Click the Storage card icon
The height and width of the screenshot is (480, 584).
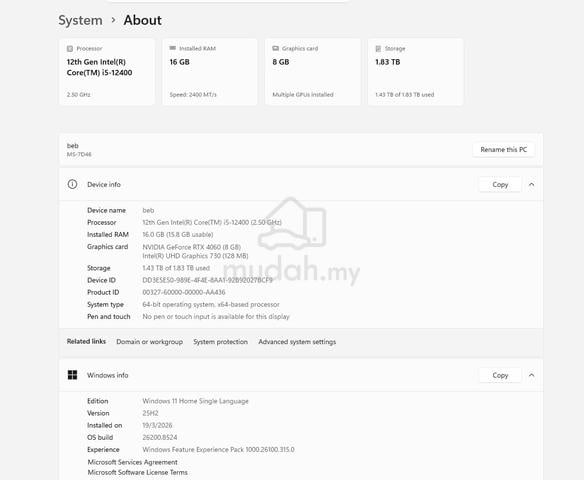[x=378, y=49]
